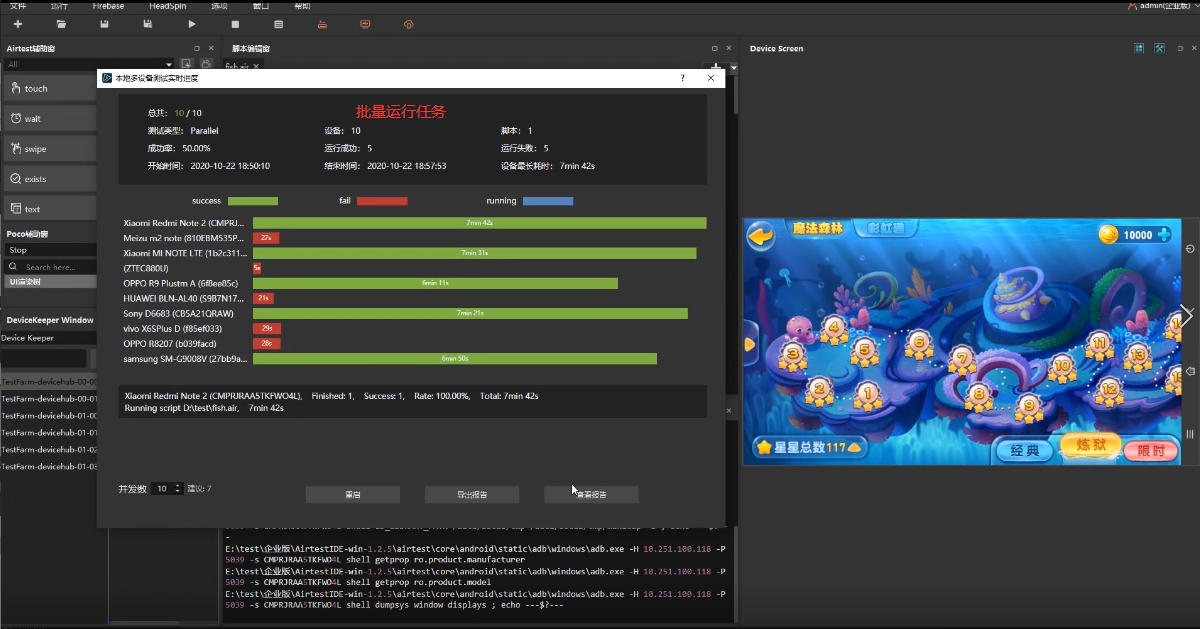Tap the rainbow bridge tab in the game

(885, 229)
